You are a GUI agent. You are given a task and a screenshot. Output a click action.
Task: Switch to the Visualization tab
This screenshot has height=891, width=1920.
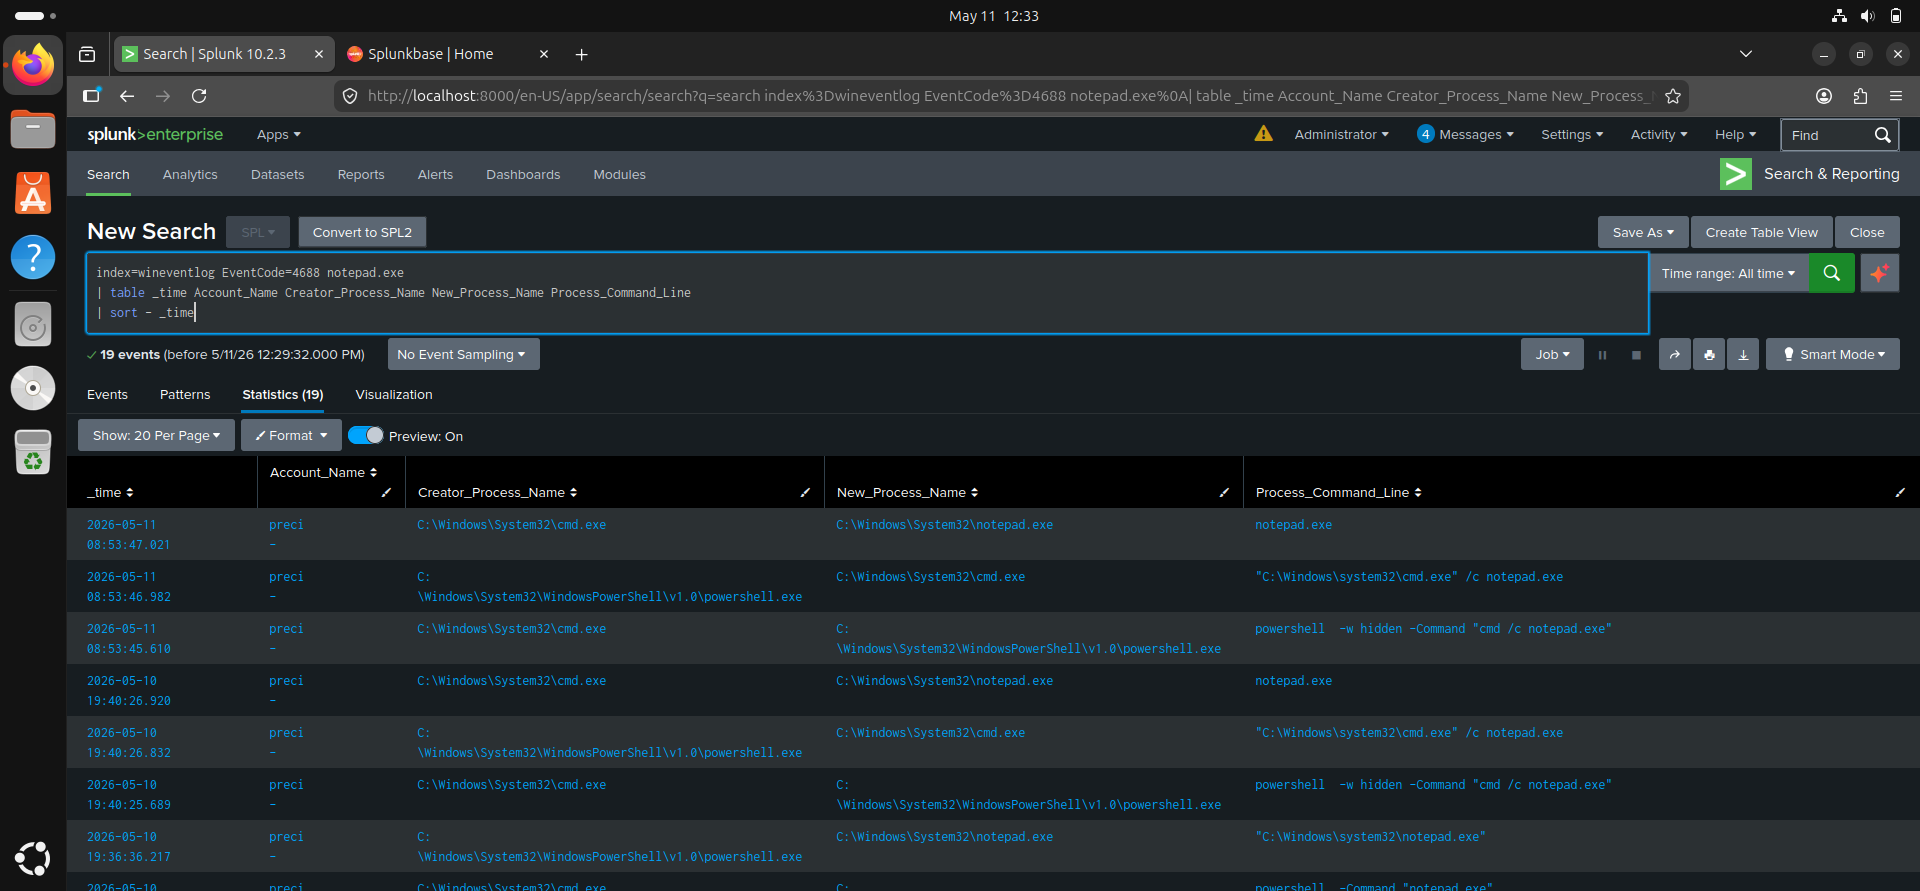[394, 395]
